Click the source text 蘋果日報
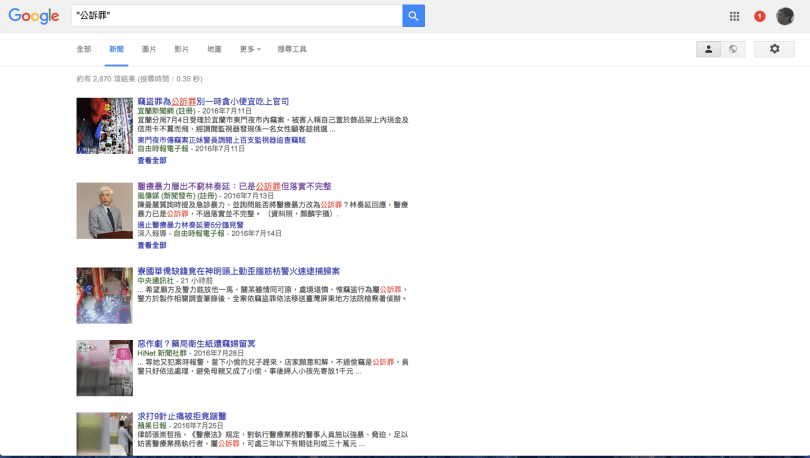Image resolution: width=810 pixels, height=458 pixels. 152,425
